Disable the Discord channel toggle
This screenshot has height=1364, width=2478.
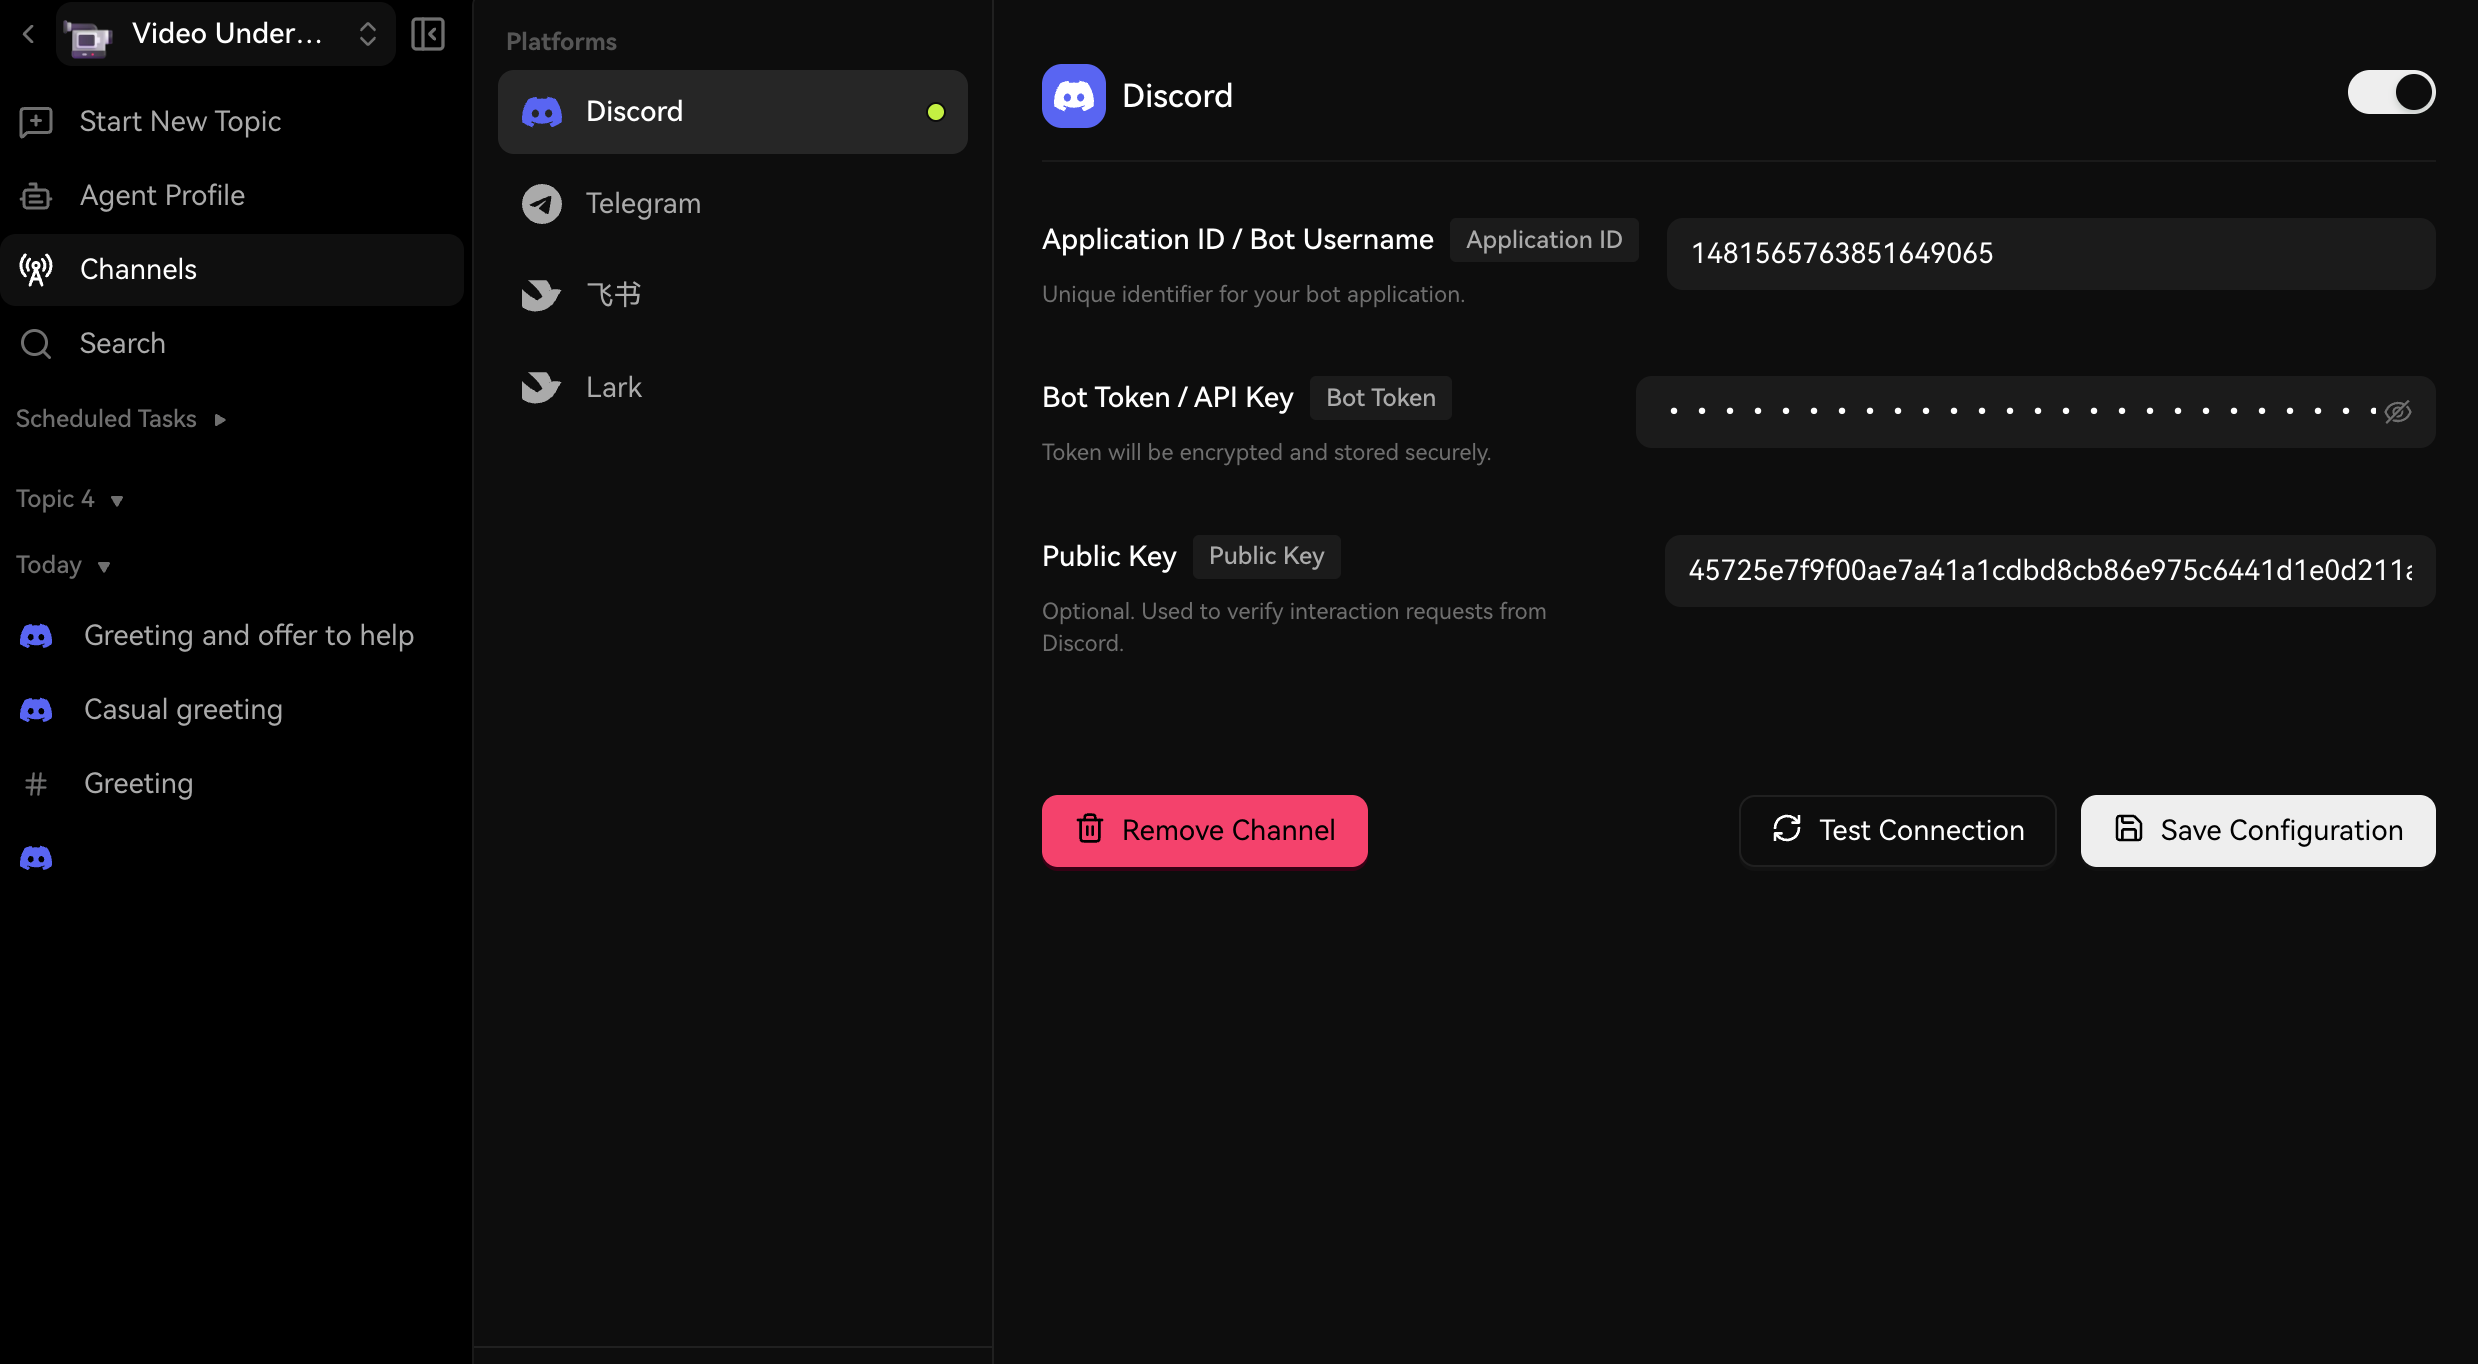point(2390,93)
